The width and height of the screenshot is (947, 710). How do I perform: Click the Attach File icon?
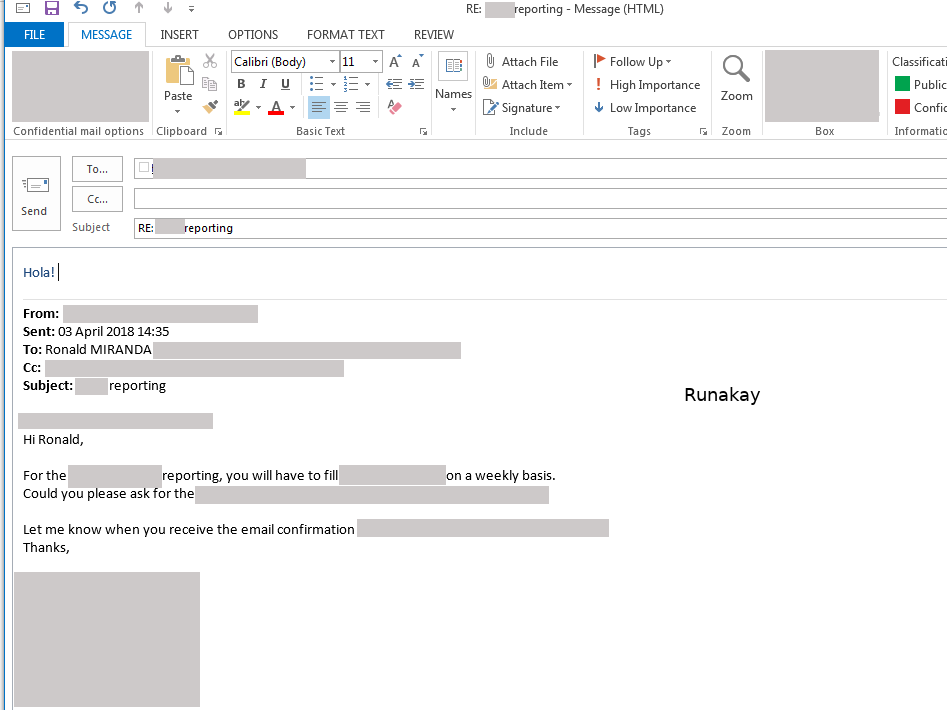tap(490, 61)
